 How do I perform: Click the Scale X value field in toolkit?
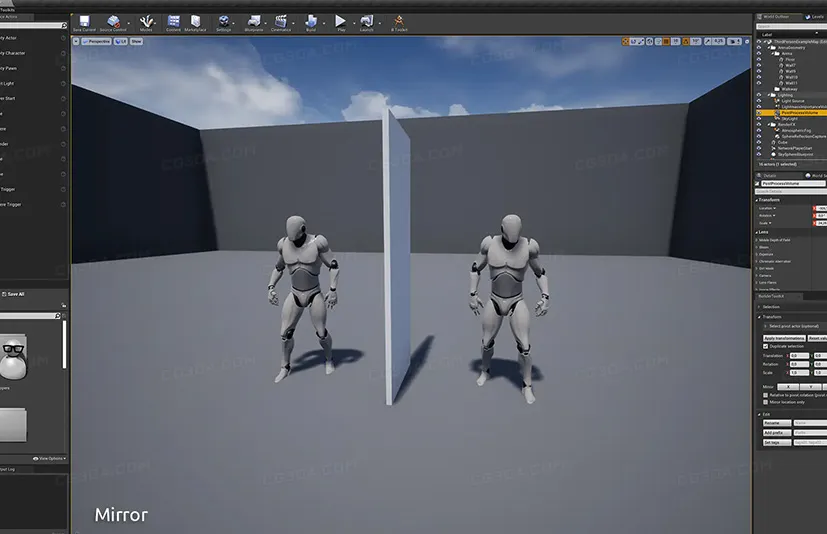[799, 372]
